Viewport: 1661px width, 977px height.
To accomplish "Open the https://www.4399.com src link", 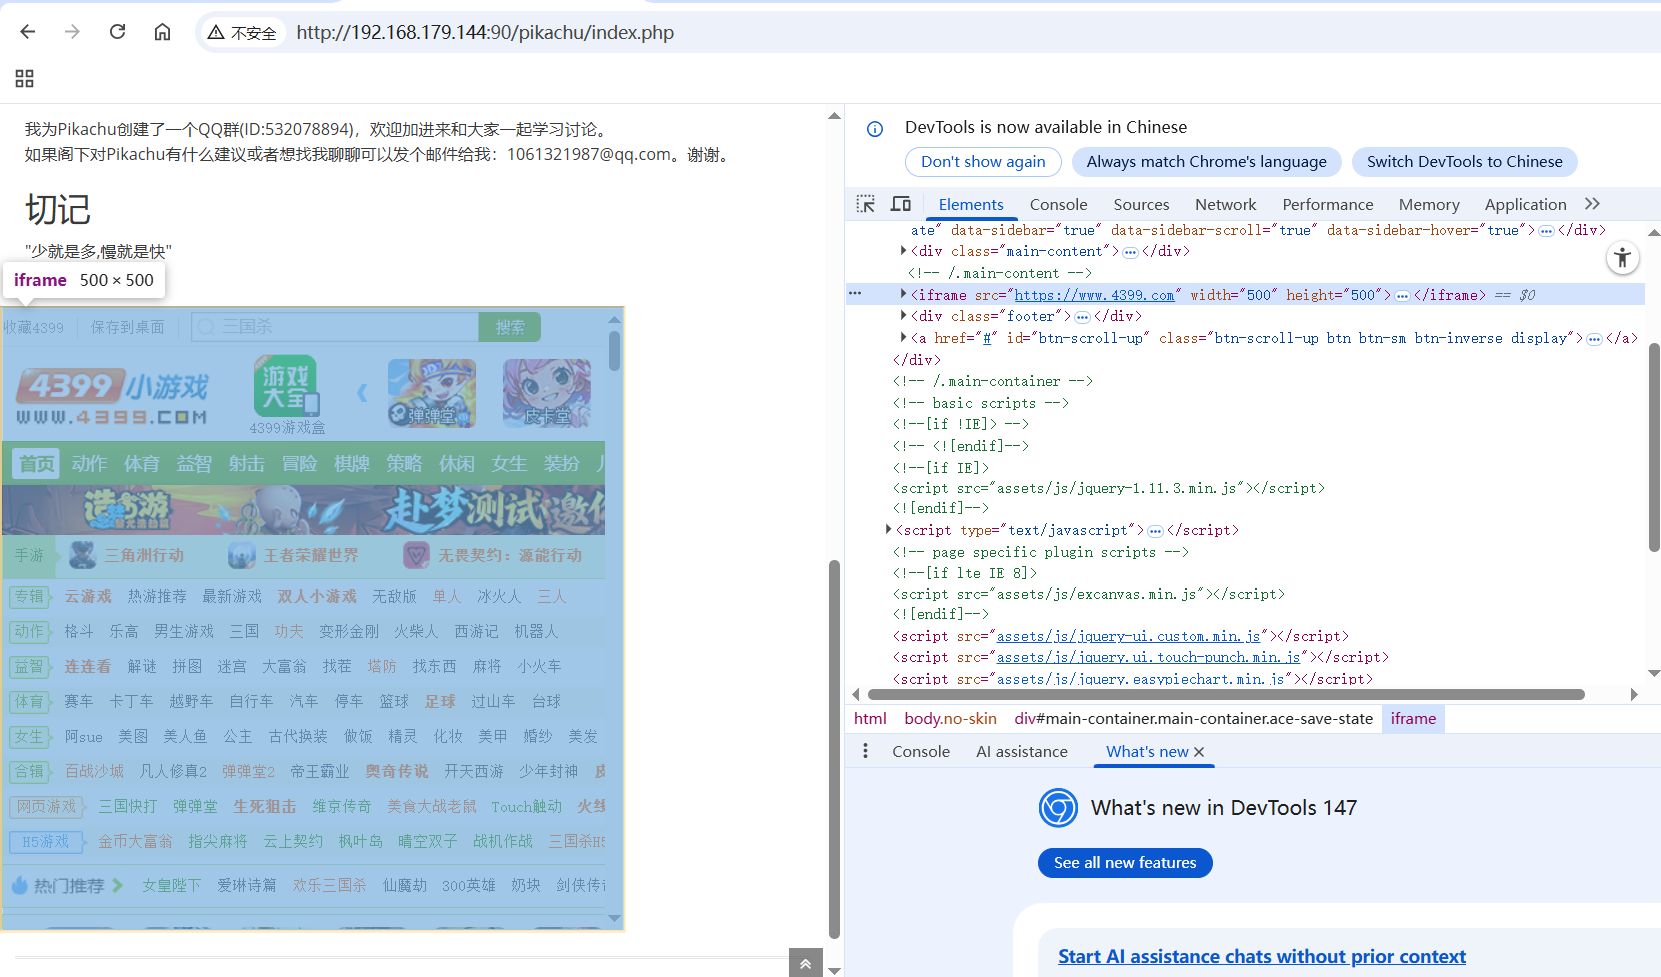I will (1094, 295).
